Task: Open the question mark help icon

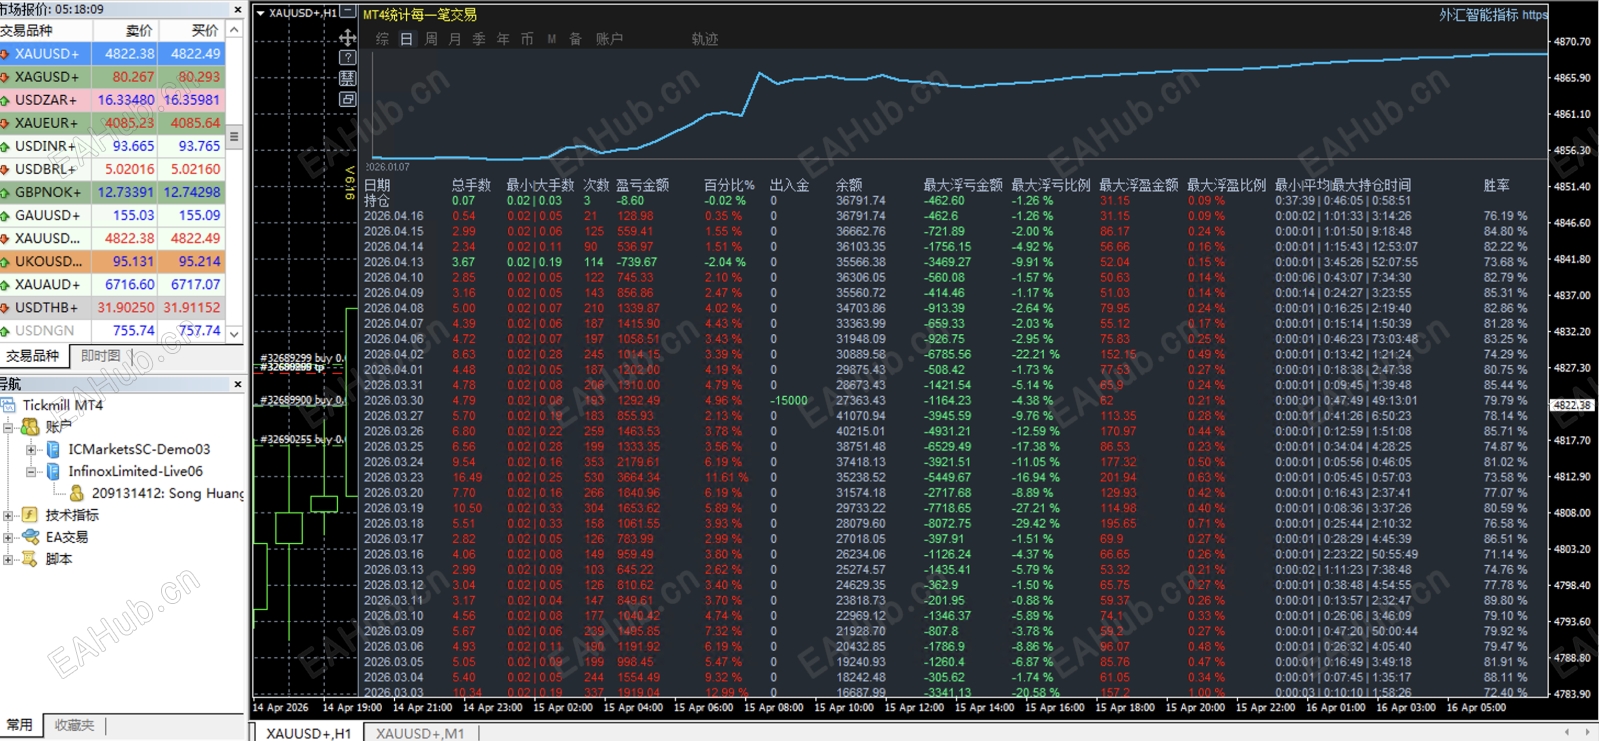Action: [x=347, y=58]
